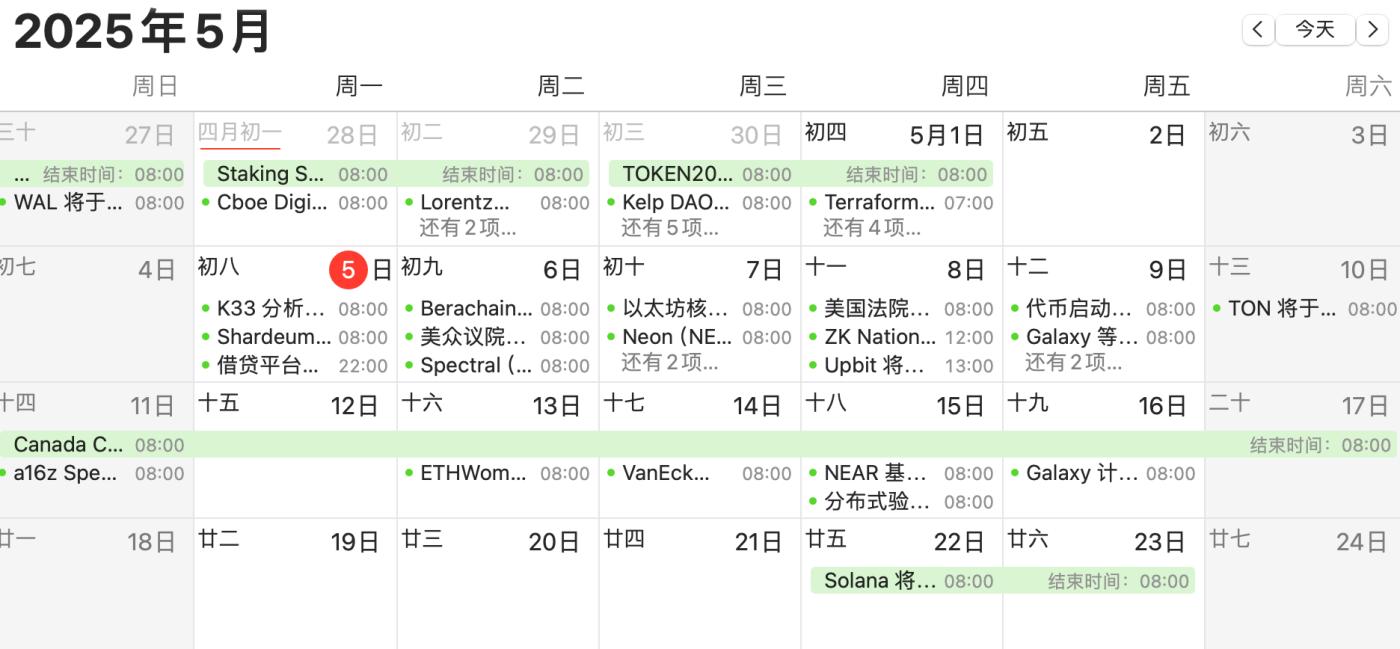Go to the previous month arrow
Image resolution: width=1400 pixels, height=649 pixels.
(1258, 30)
